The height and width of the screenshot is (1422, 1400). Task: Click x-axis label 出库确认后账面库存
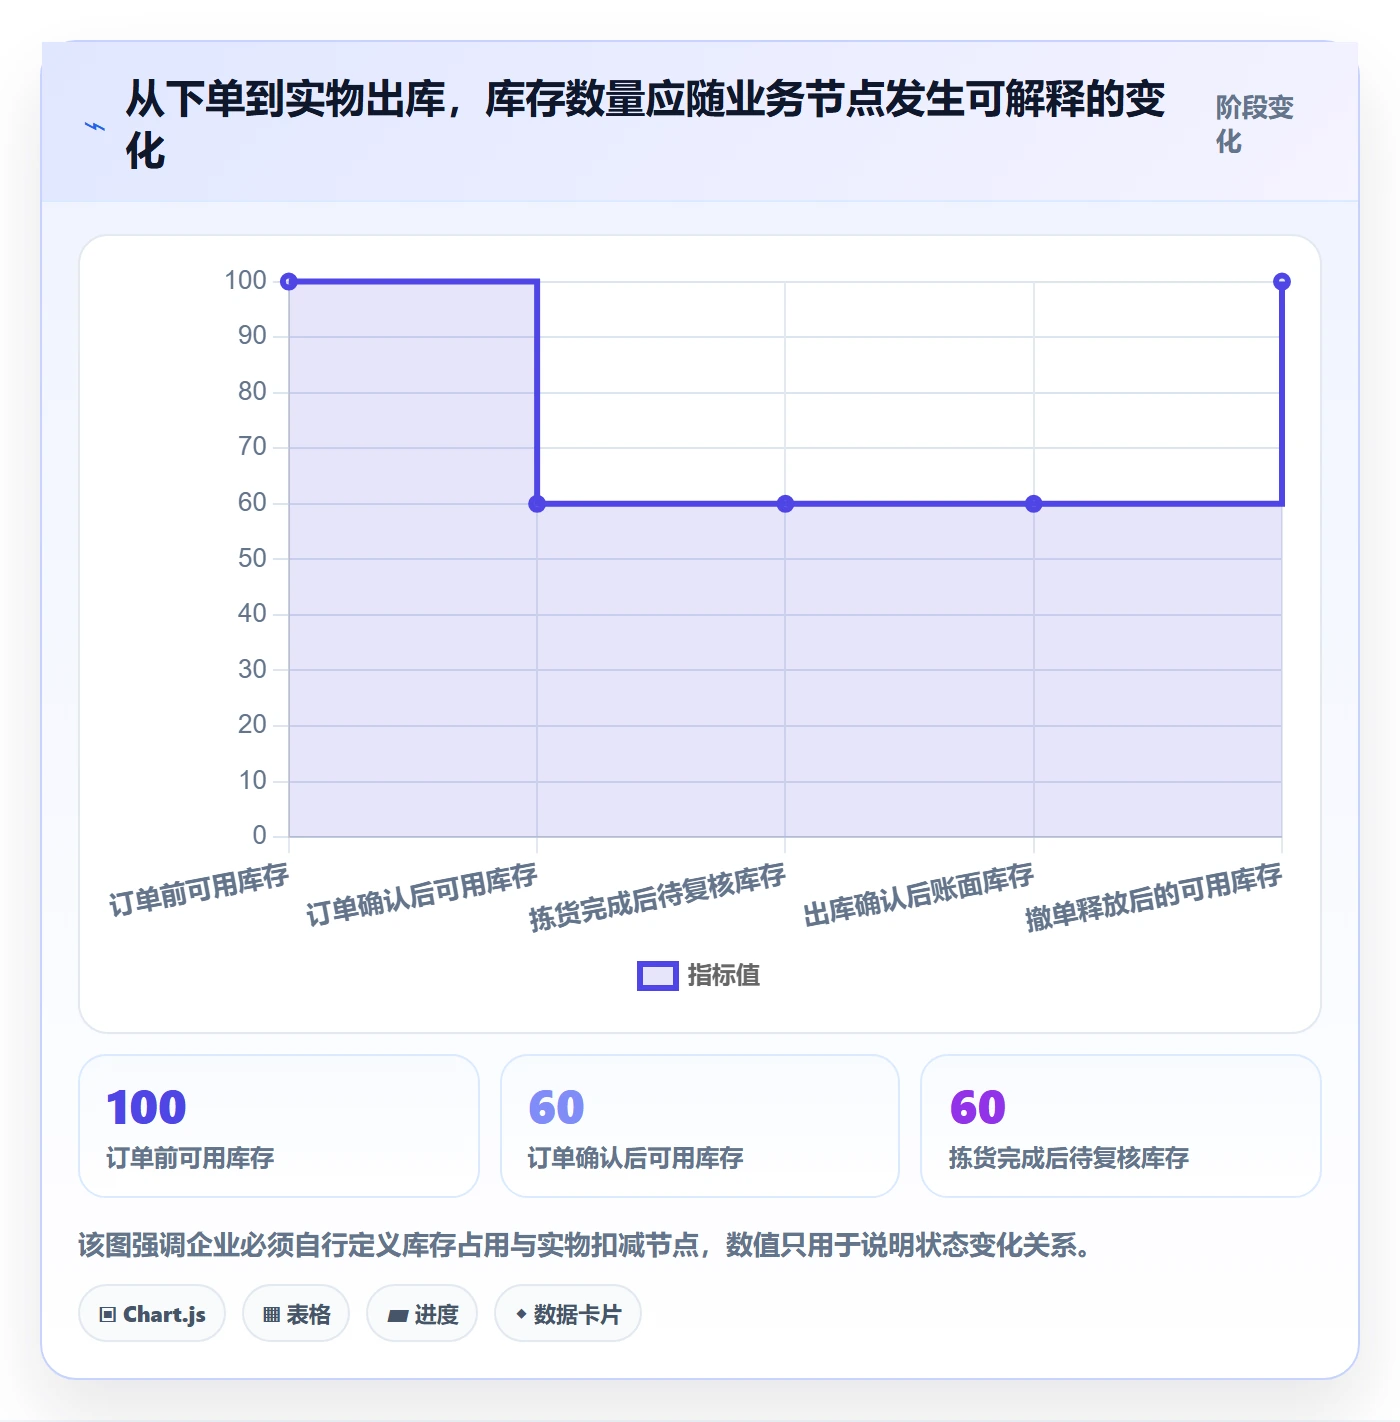click(919, 894)
